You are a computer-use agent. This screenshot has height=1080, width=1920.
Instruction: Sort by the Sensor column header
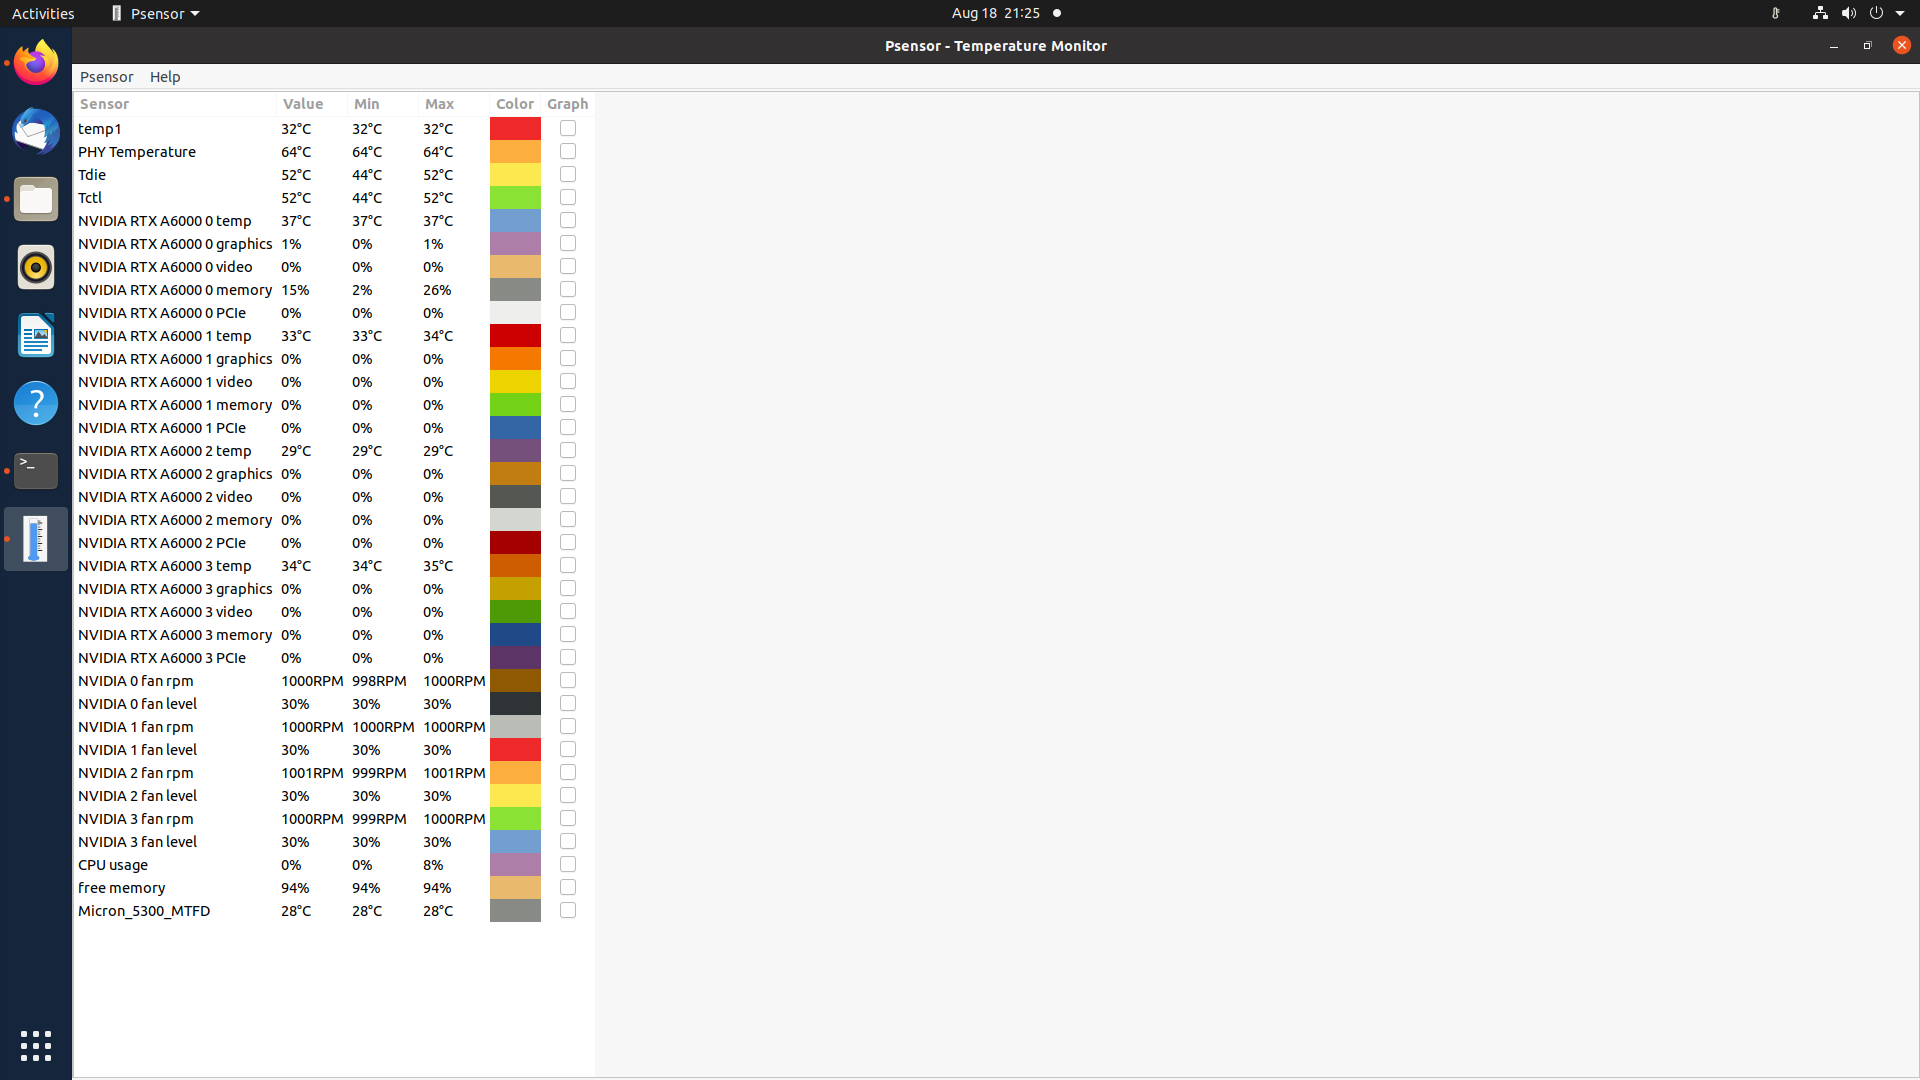(175, 104)
